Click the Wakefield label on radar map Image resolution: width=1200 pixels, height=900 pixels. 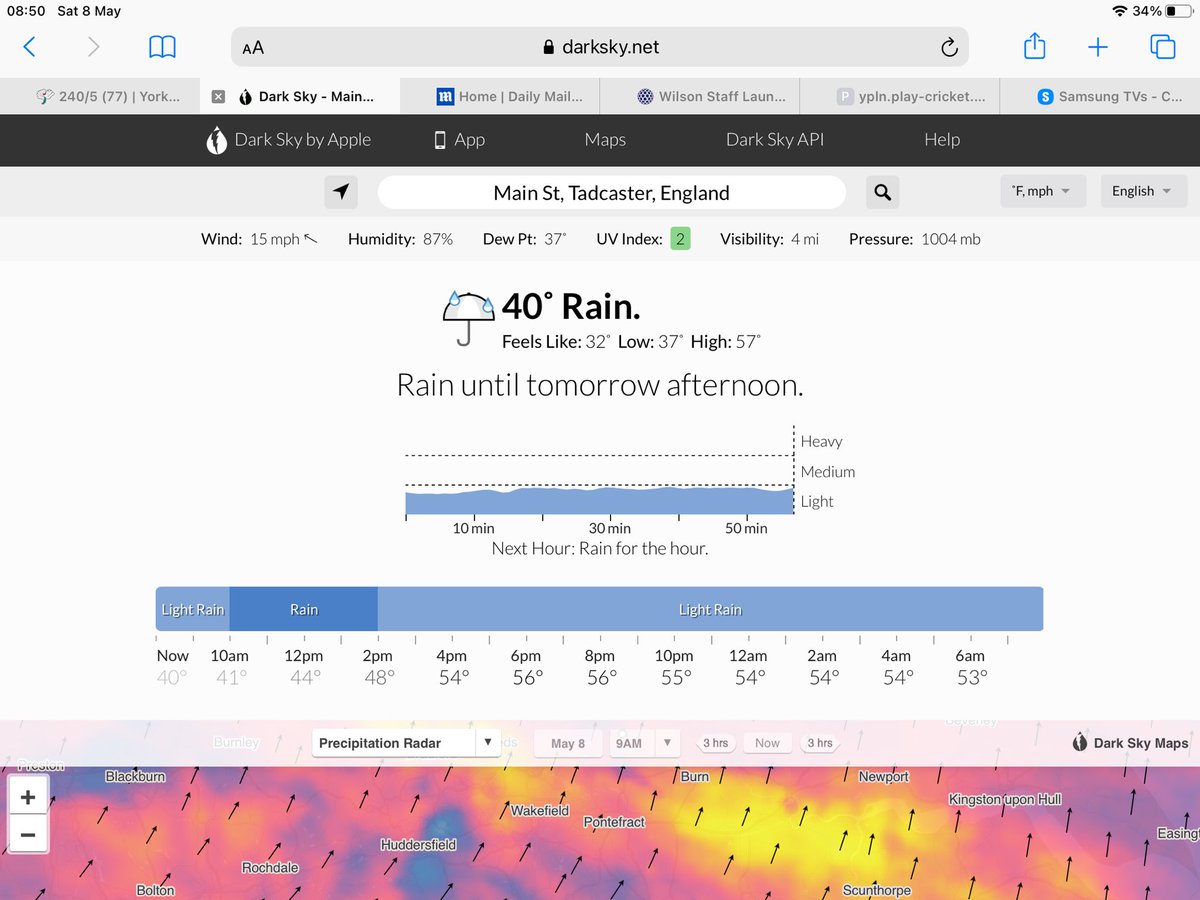540,811
